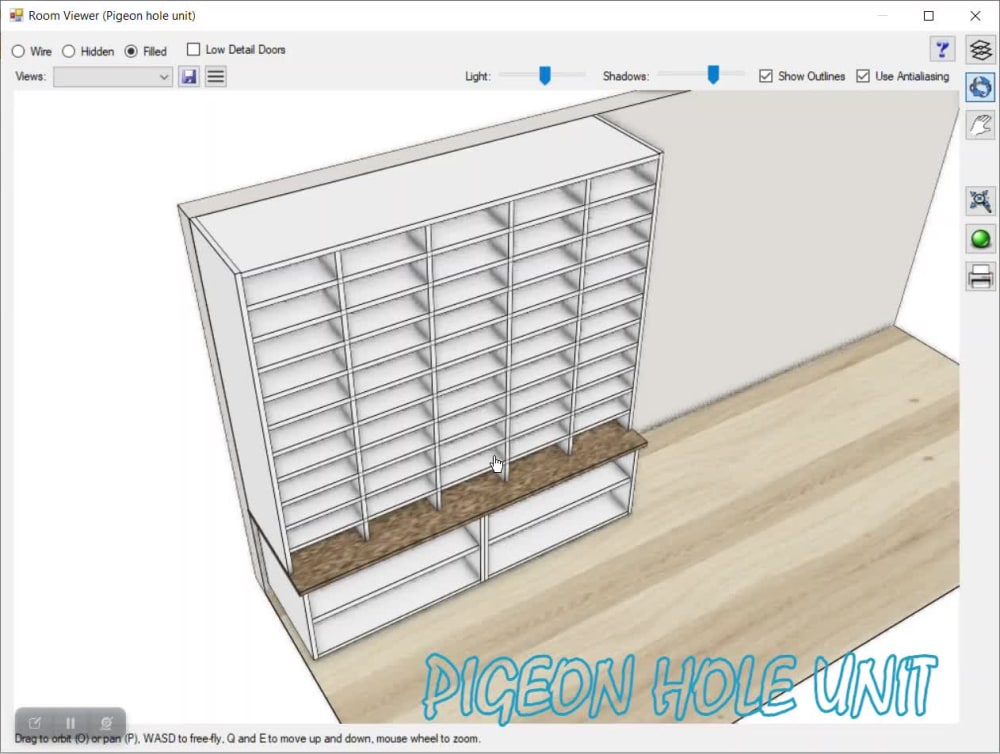
Task: Toggle the Show Outlines checkbox
Action: pyautogui.click(x=766, y=76)
